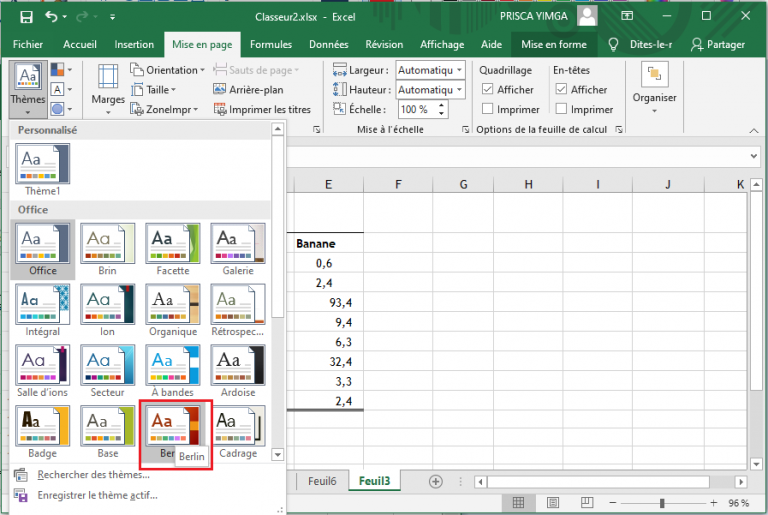Uncheck En-têtes Afficher checkbox

click(561, 89)
